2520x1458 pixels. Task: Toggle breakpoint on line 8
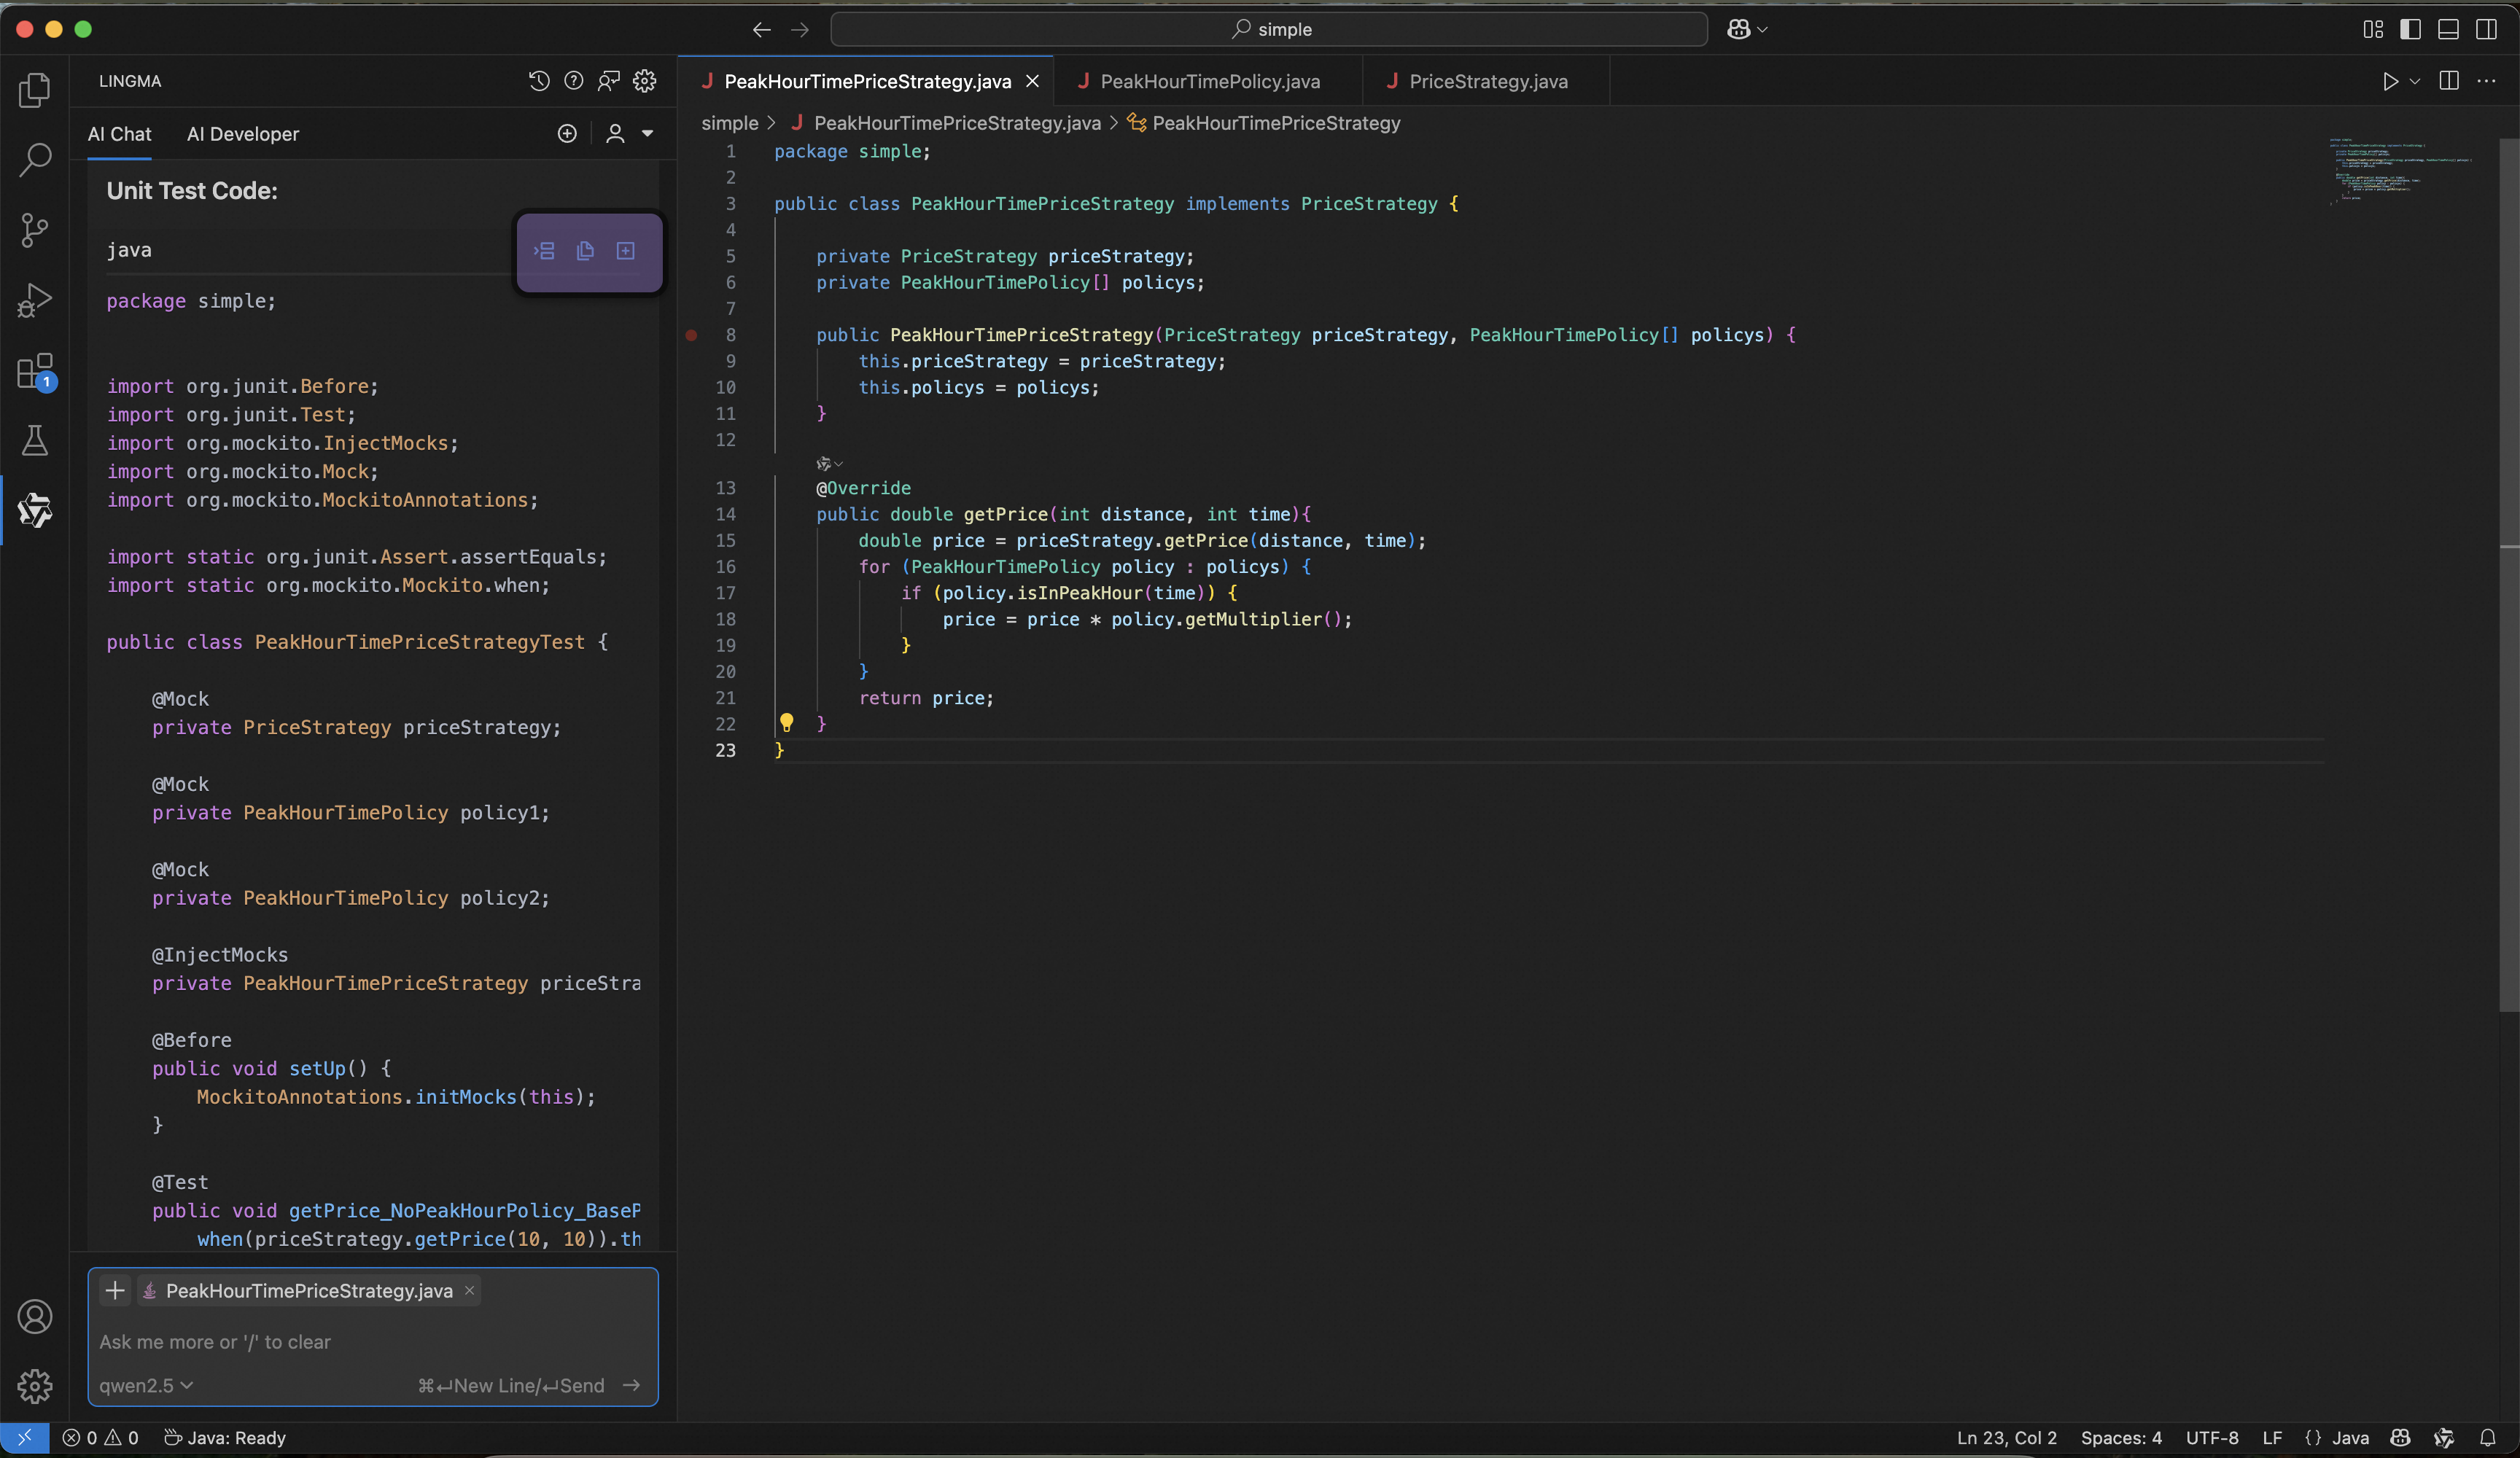pos(691,335)
